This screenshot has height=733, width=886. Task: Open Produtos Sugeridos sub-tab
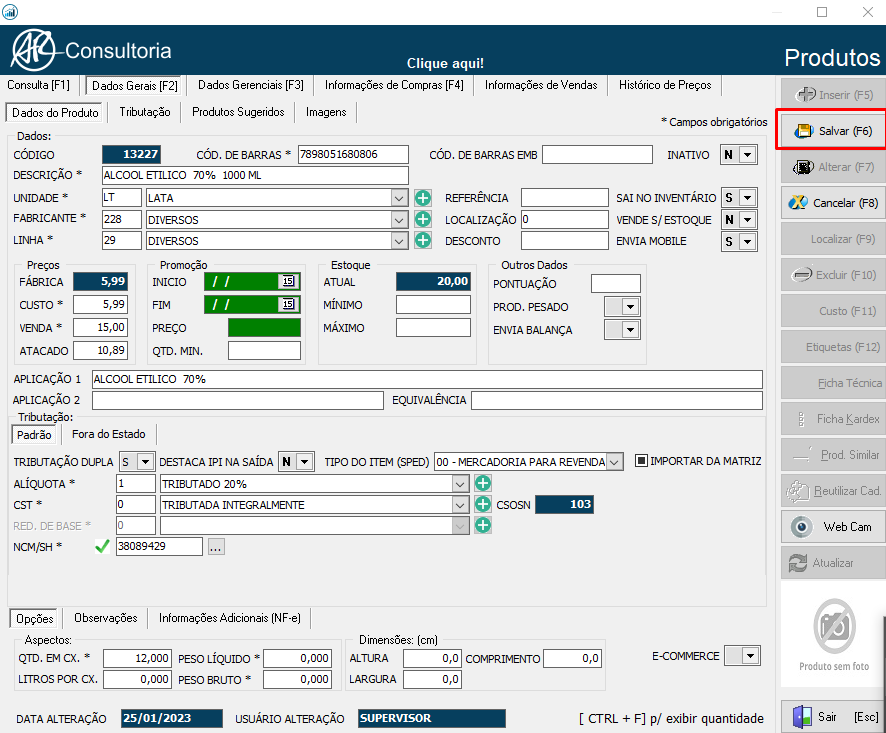[238, 112]
